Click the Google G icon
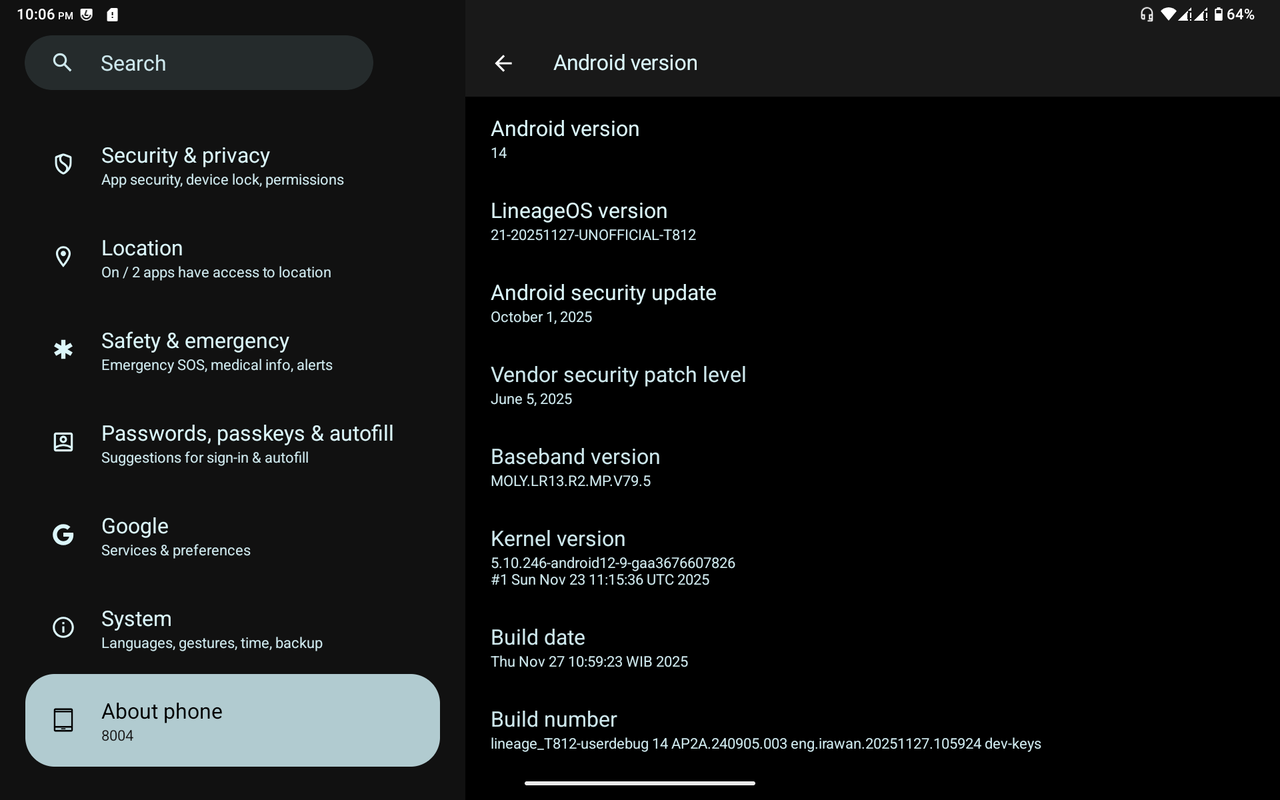 [x=63, y=535]
